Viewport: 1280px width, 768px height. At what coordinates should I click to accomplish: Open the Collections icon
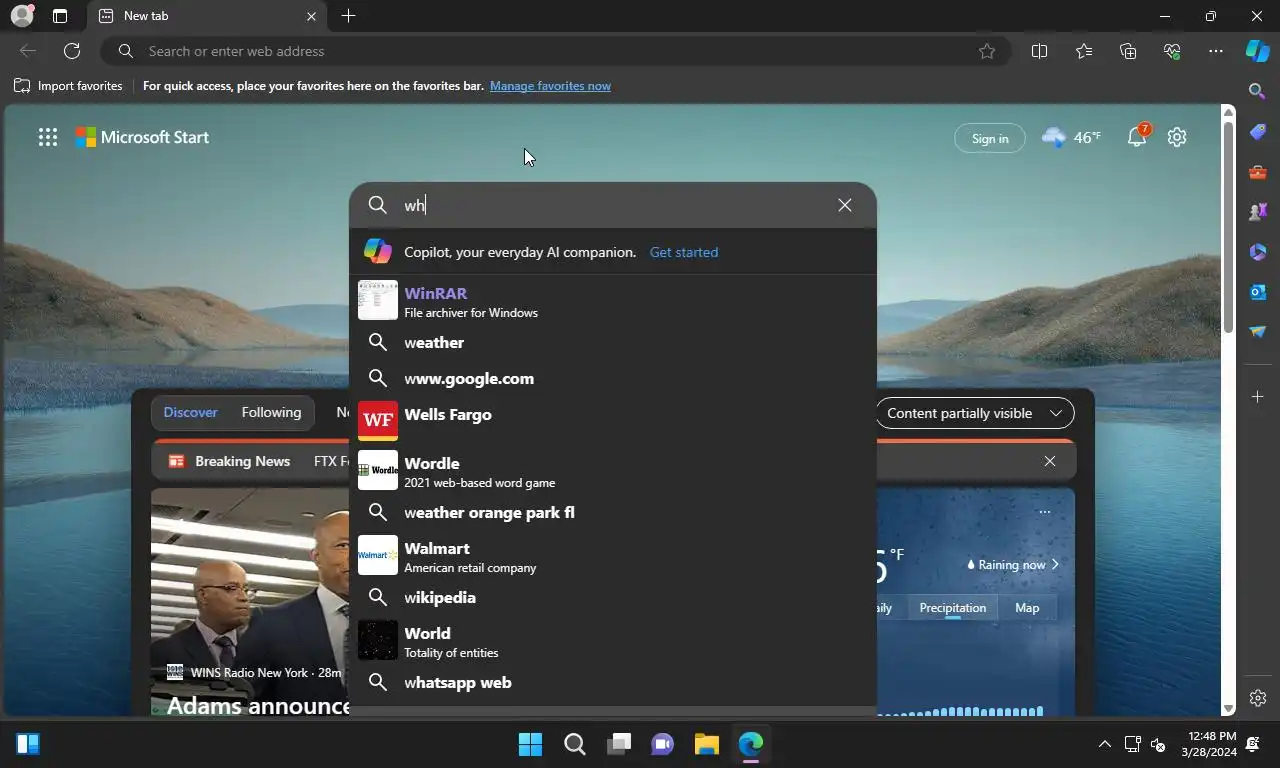[x=1128, y=51]
